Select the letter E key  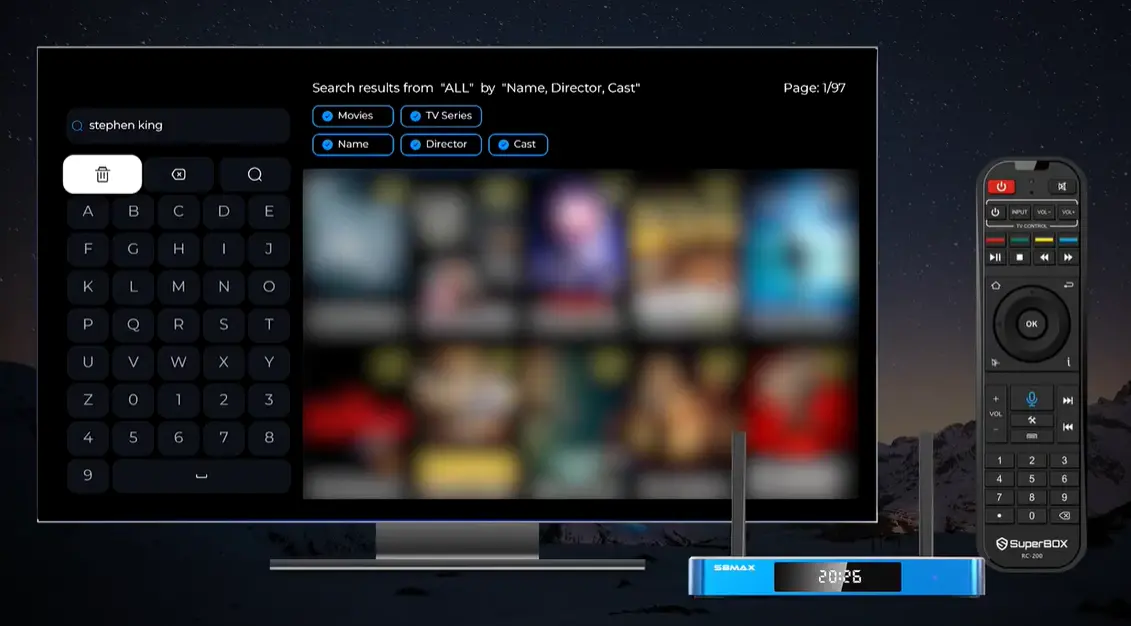[x=269, y=211]
